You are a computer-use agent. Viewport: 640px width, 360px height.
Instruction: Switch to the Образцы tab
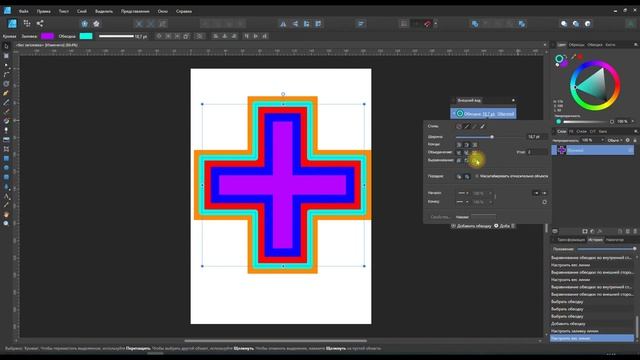tap(576, 44)
